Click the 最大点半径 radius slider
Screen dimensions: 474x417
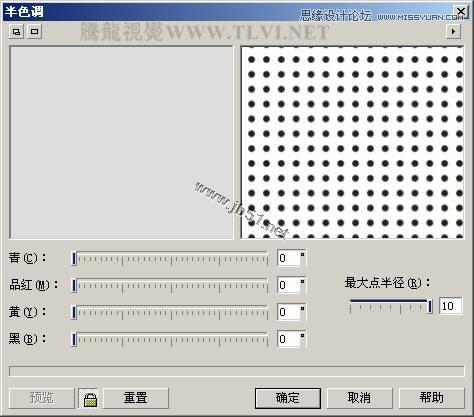pyautogui.click(x=391, y=306)
